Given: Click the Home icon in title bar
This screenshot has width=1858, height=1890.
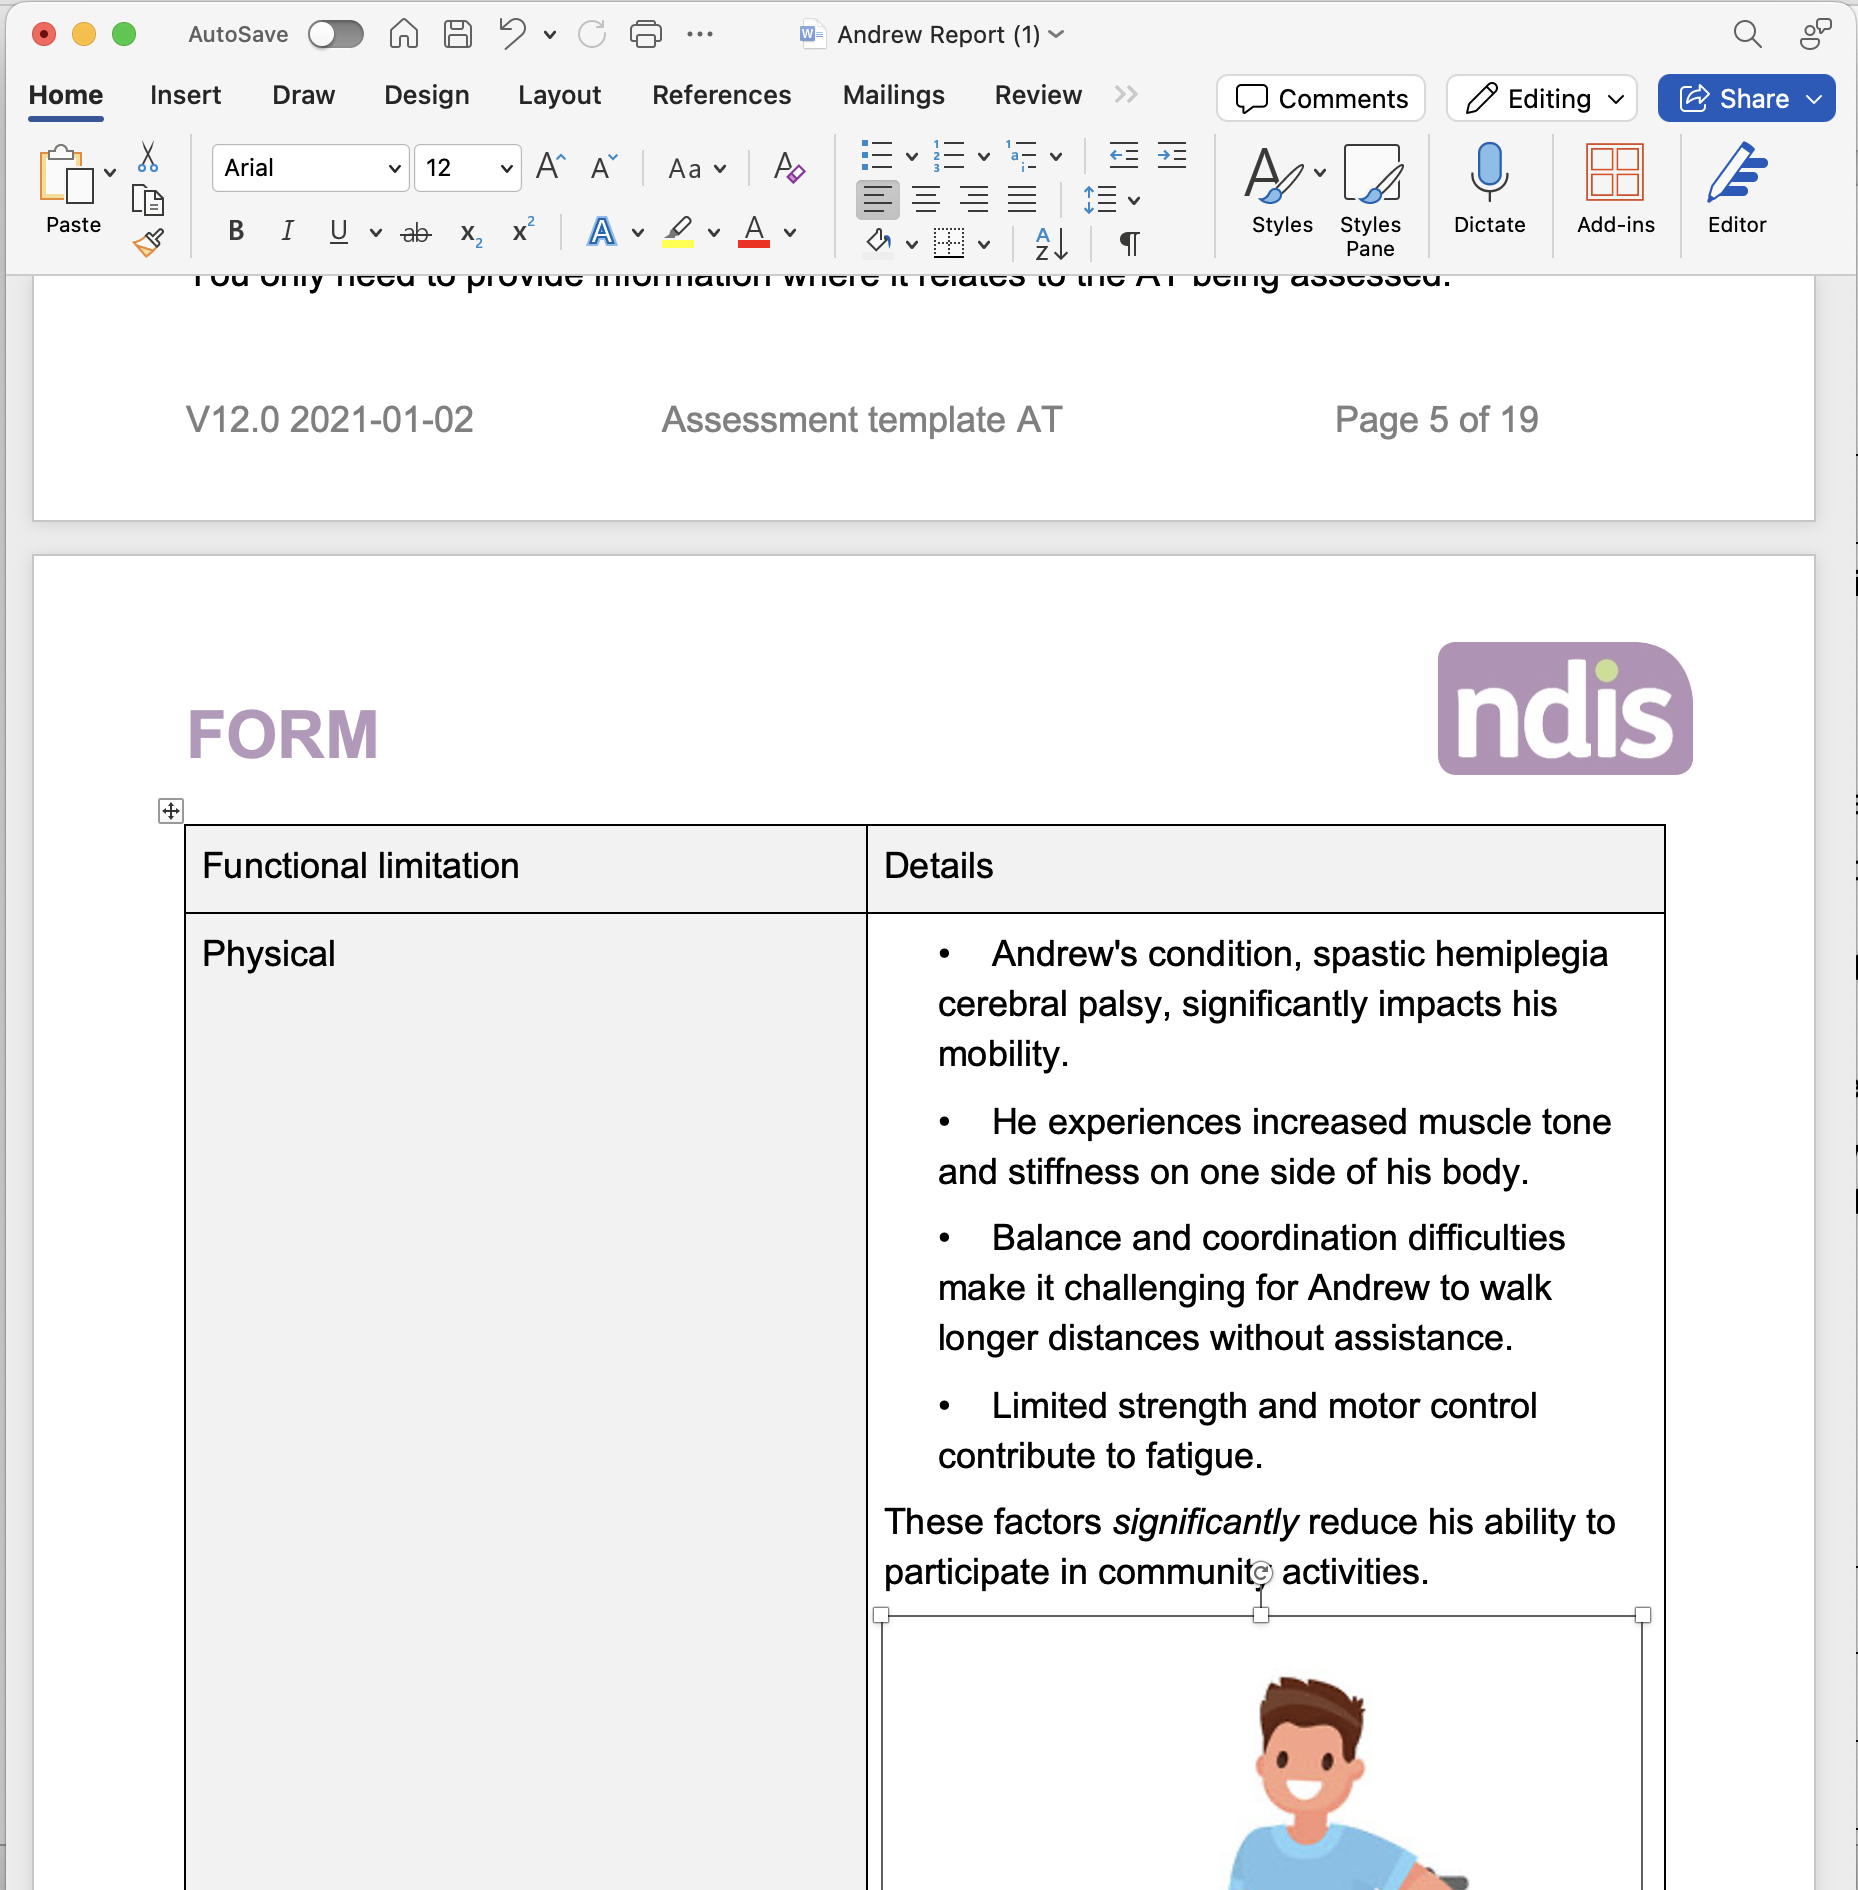Looking at the screenshot, I should point(403,34).
